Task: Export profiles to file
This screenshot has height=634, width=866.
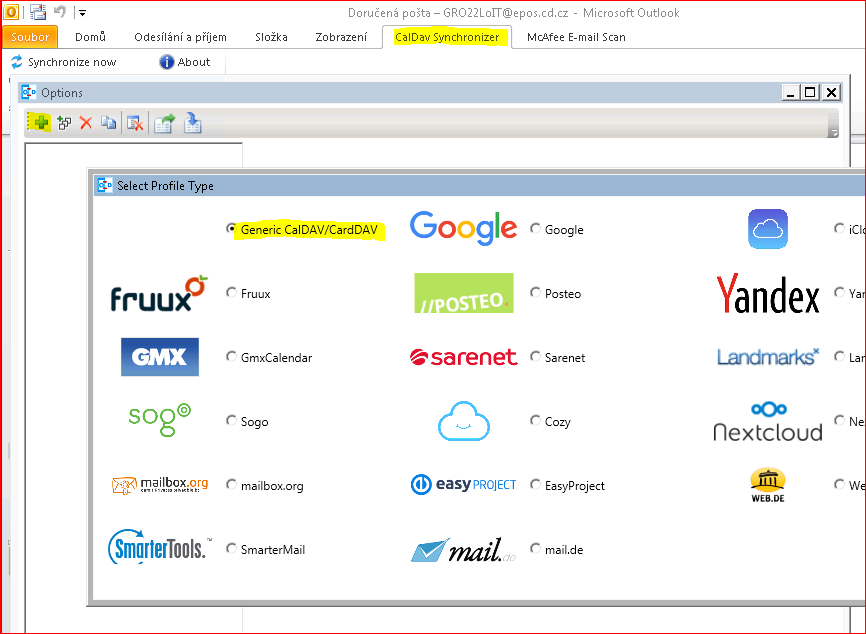Action: [164, 123]
